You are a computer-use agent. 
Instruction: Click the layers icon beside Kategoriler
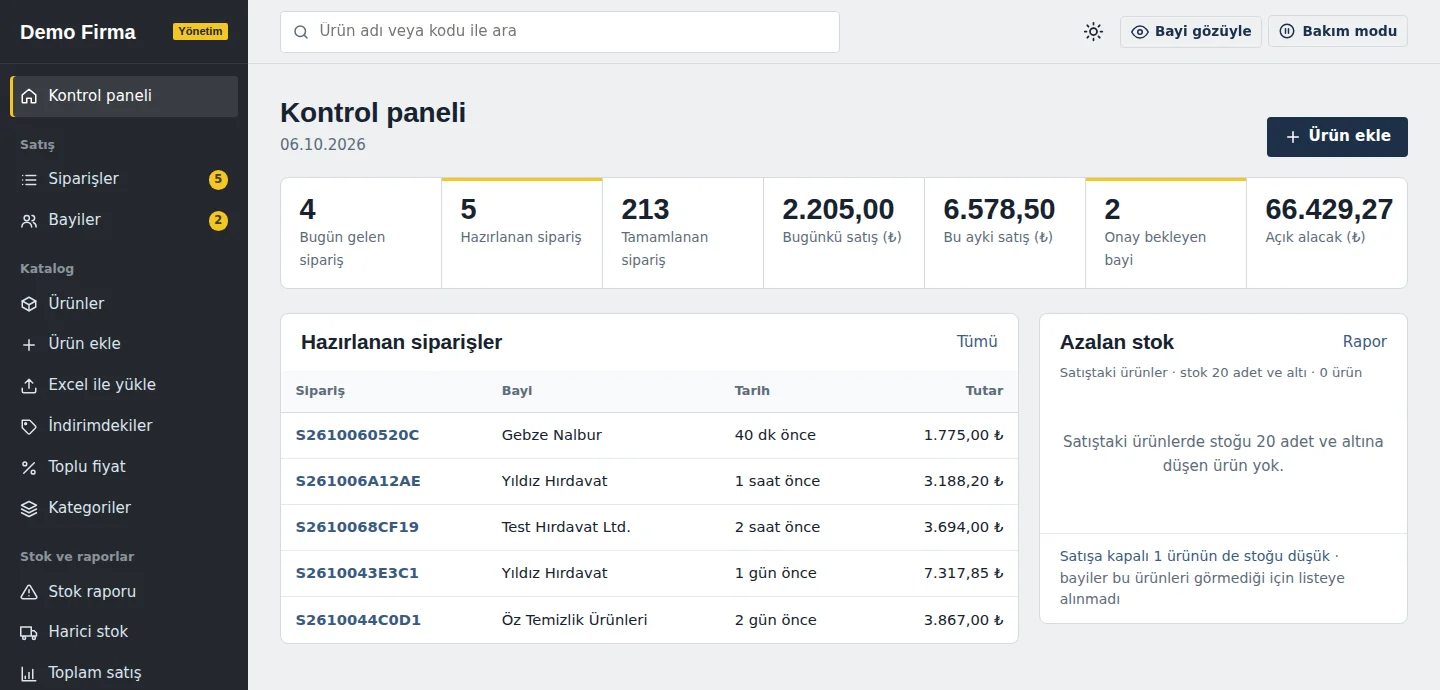pos(29,508)
